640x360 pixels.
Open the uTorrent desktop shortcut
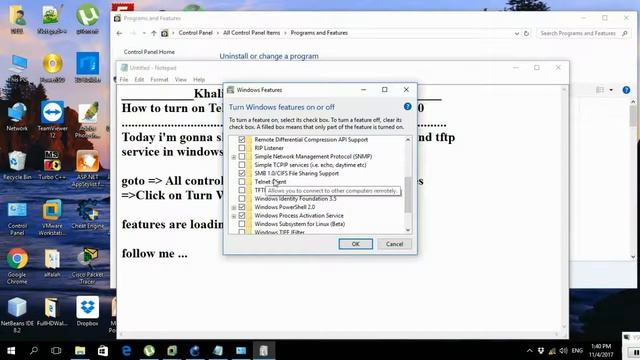pos(87,18)
